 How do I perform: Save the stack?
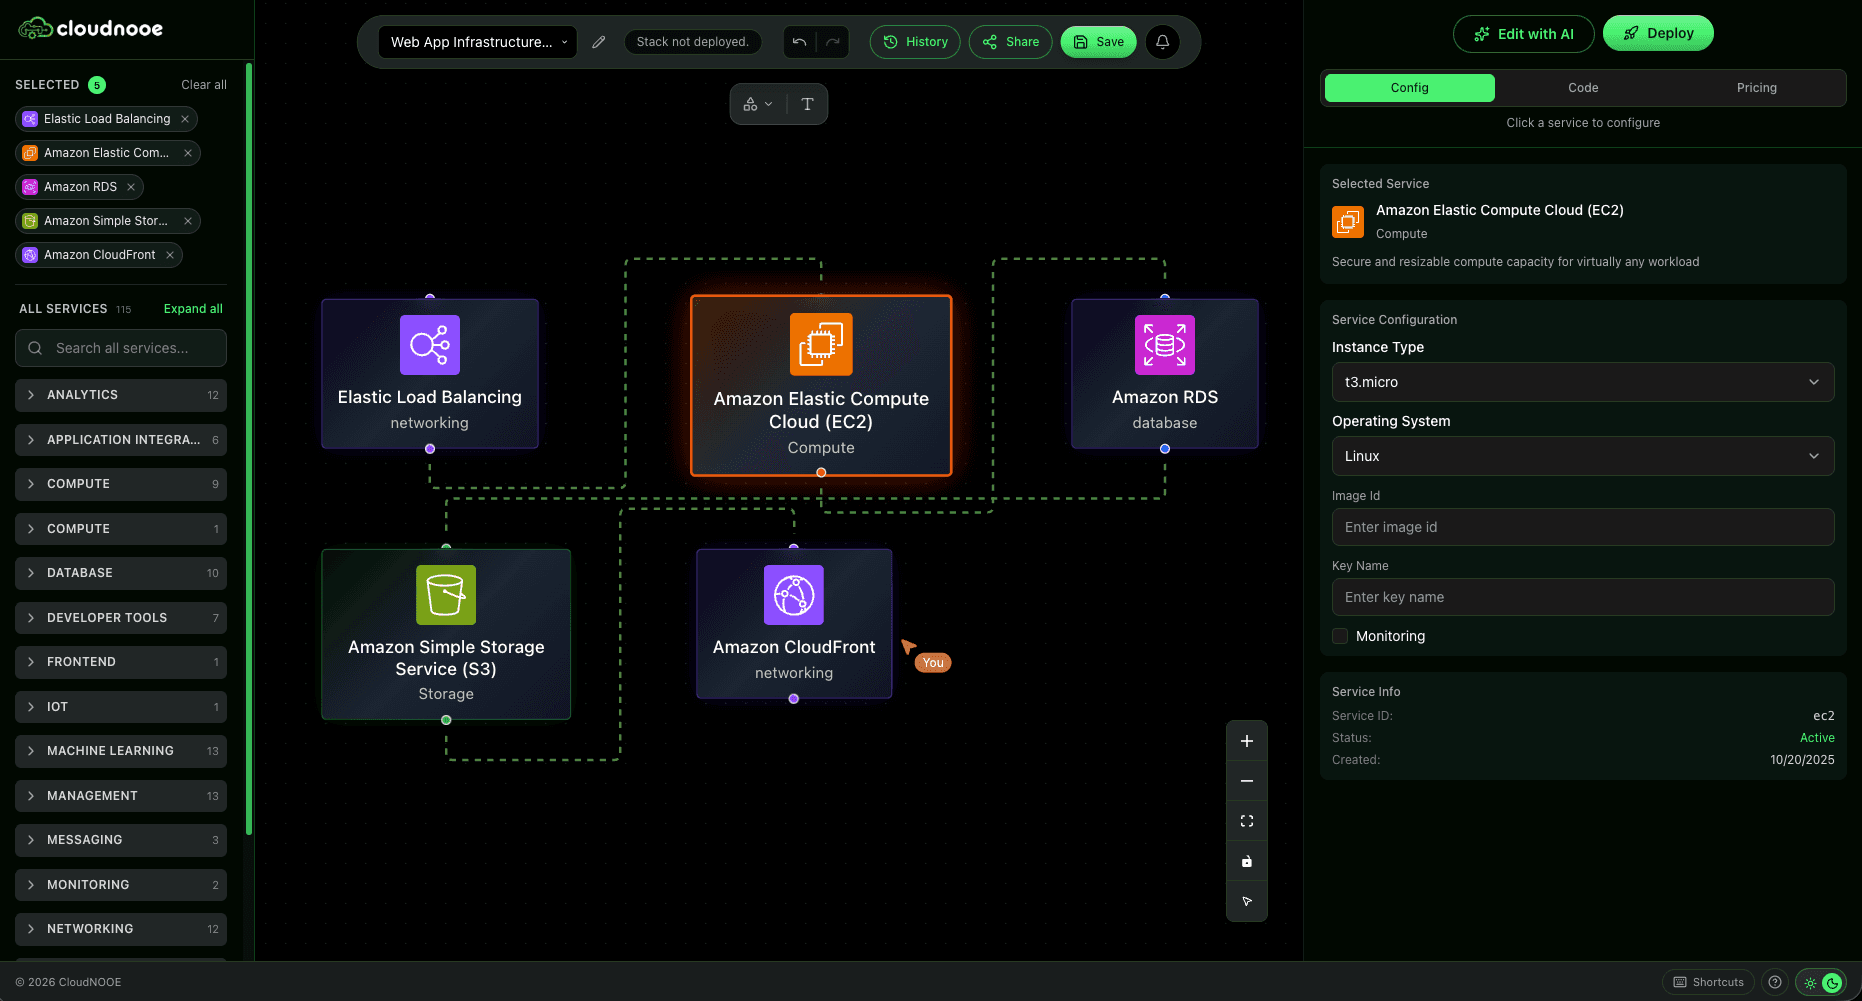pos(1098,42)
